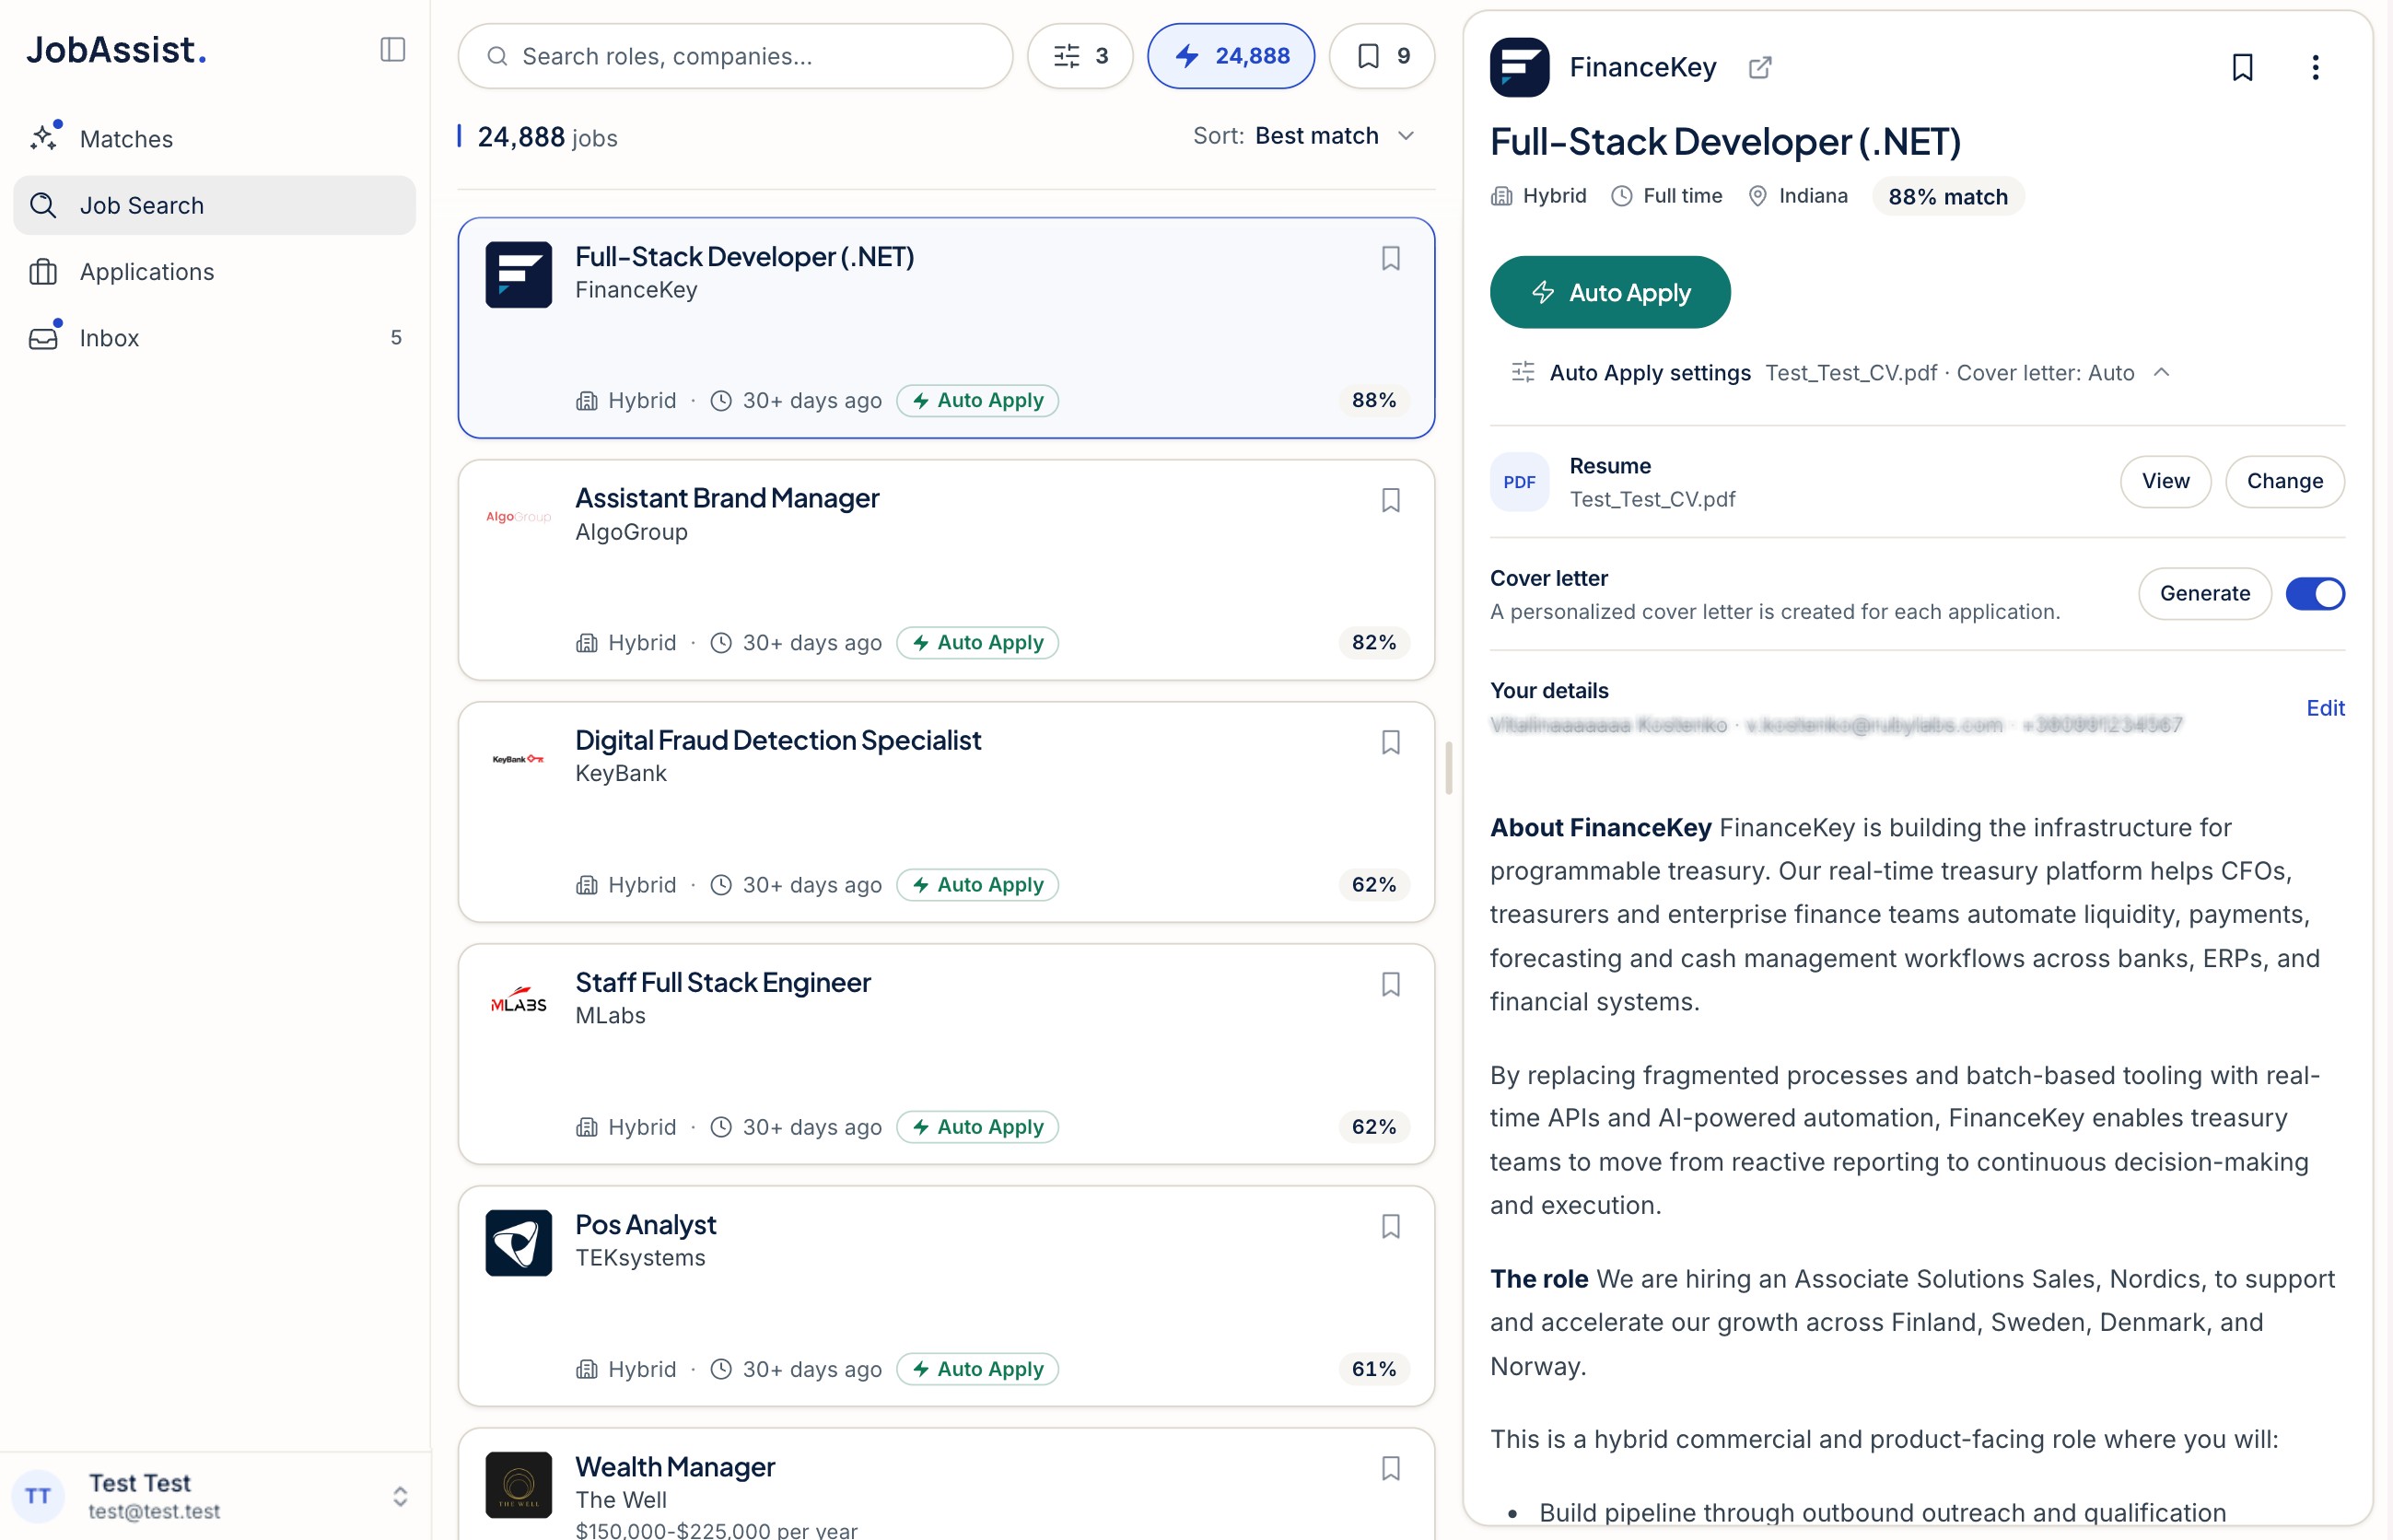View the Test_Test_CV.pdf resume
Screen dimensions: 2393x1540
click(x=2165, y=481)
